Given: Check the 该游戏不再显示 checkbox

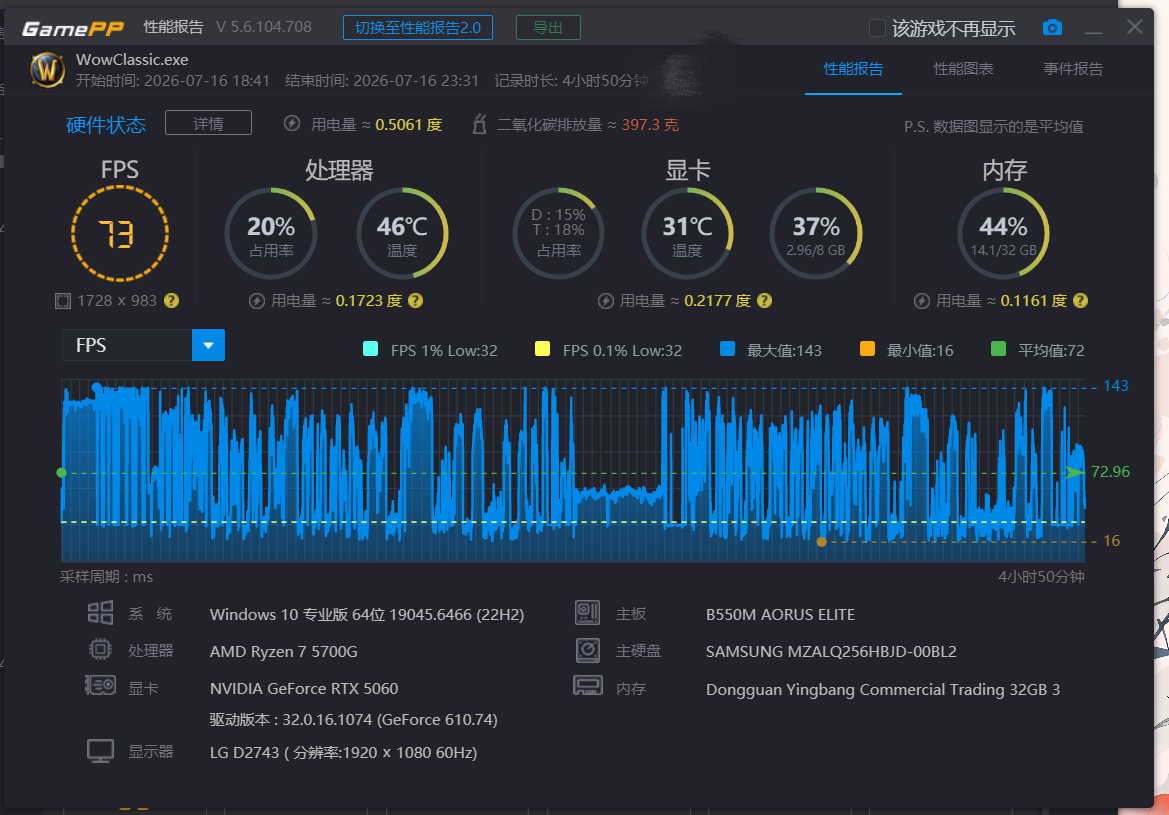Looking at the screenshot, I should pos(877,28).
